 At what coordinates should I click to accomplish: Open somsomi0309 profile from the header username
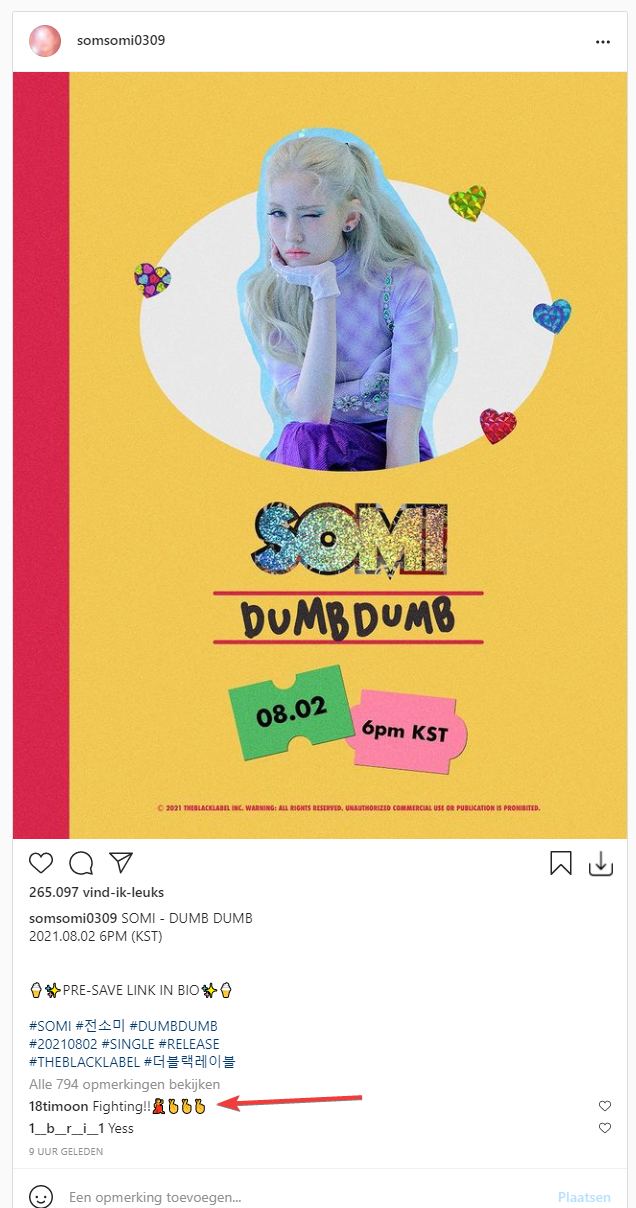pyautogui.click(x=121, y=41)
